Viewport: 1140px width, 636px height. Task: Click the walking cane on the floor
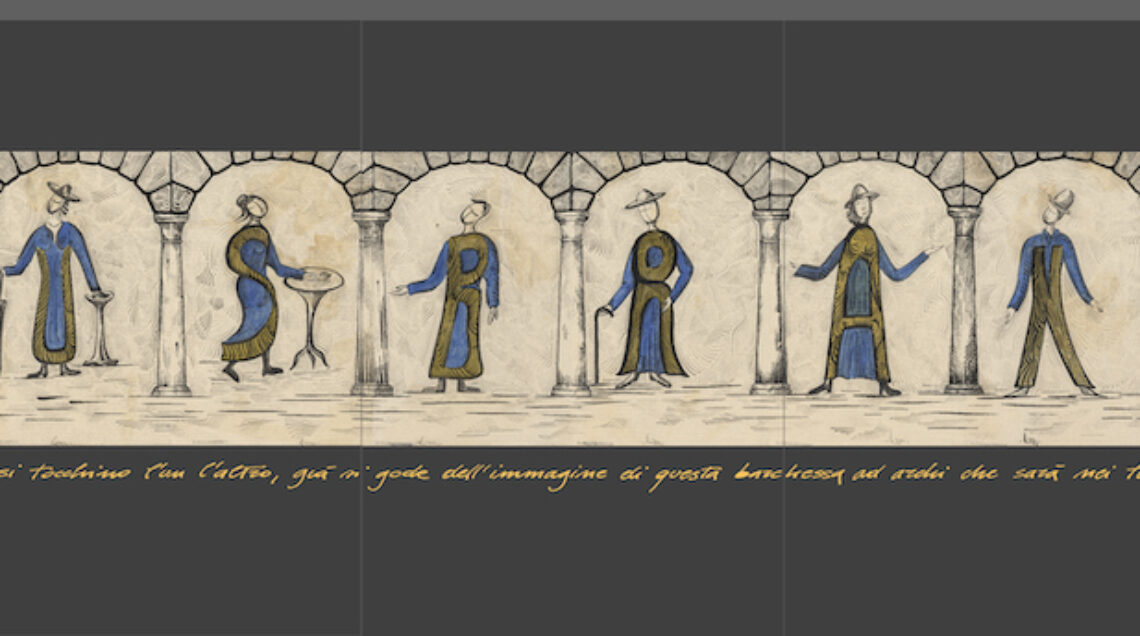click(599, 345)
